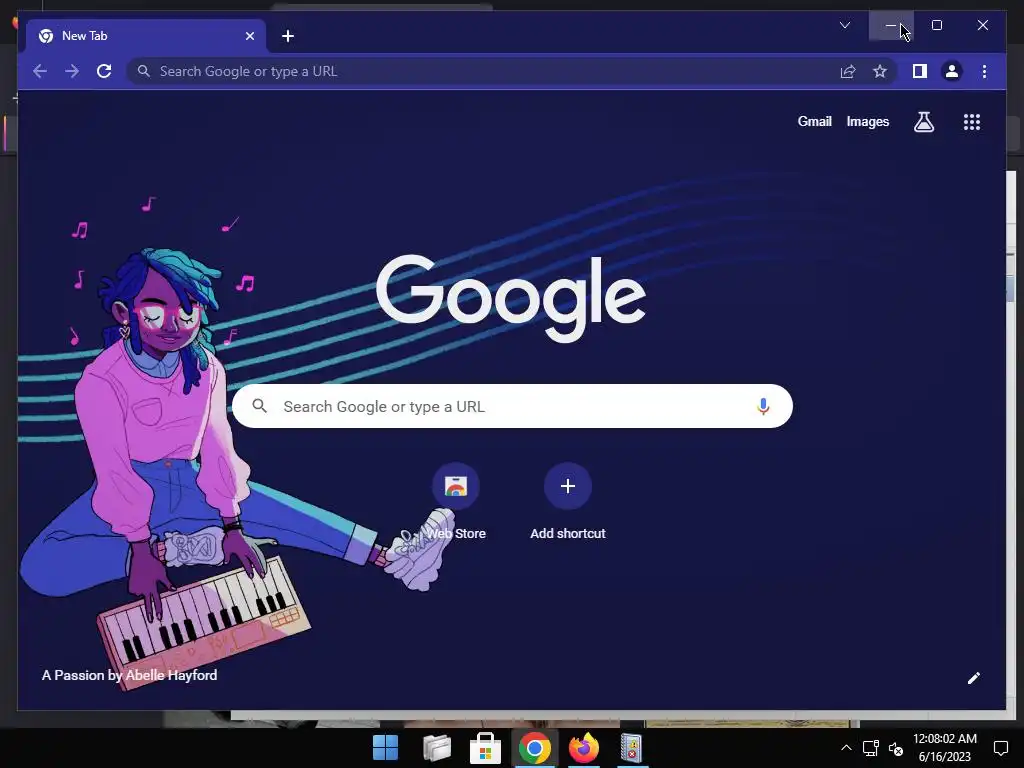This screenshot has width=1024, height=768.
Task: Minimize the Chrome window
Action: [891, 25]
